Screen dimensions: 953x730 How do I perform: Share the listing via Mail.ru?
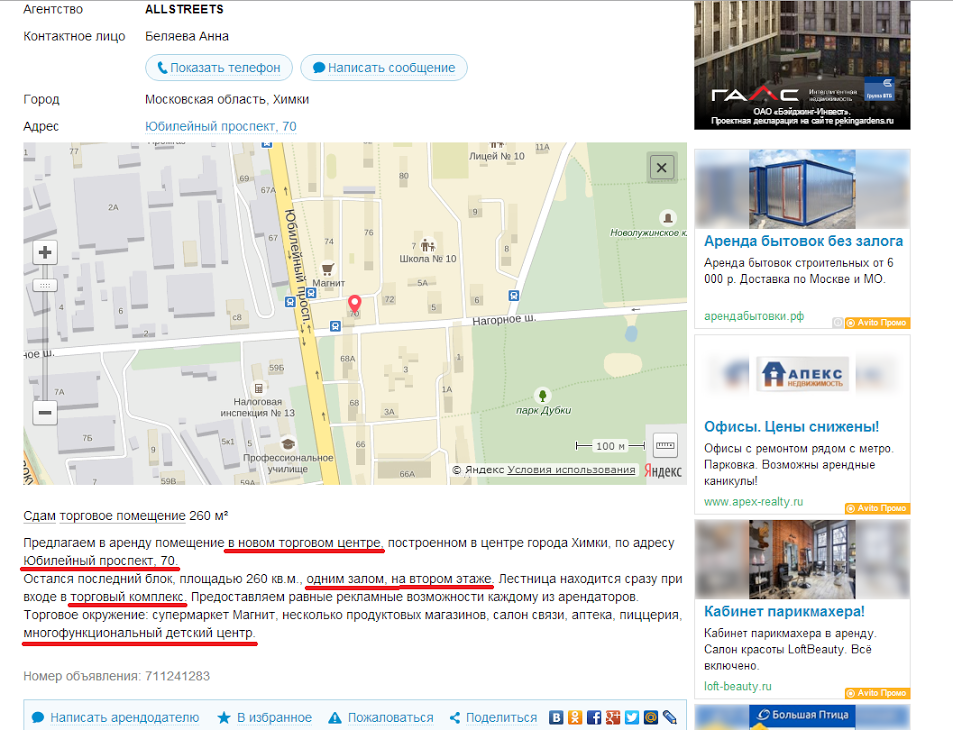coord(650,717)
